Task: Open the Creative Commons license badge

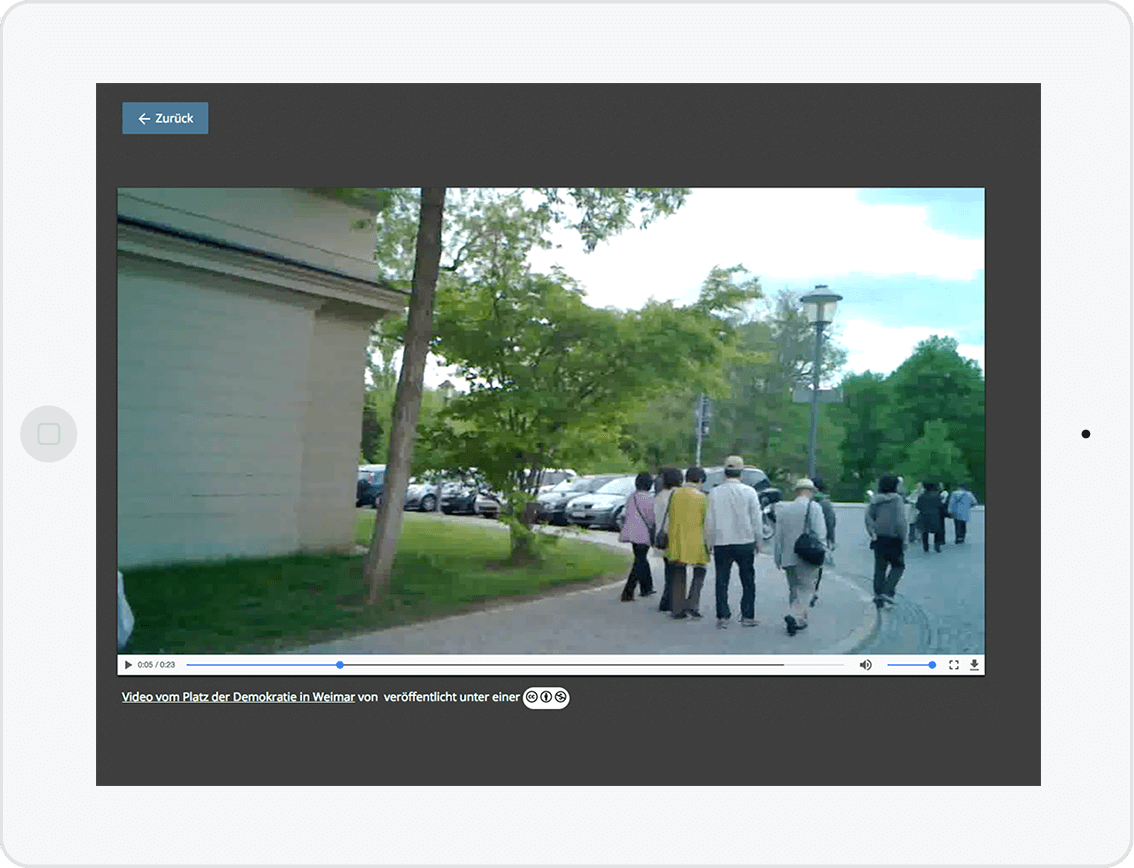Action: [546, 697]
